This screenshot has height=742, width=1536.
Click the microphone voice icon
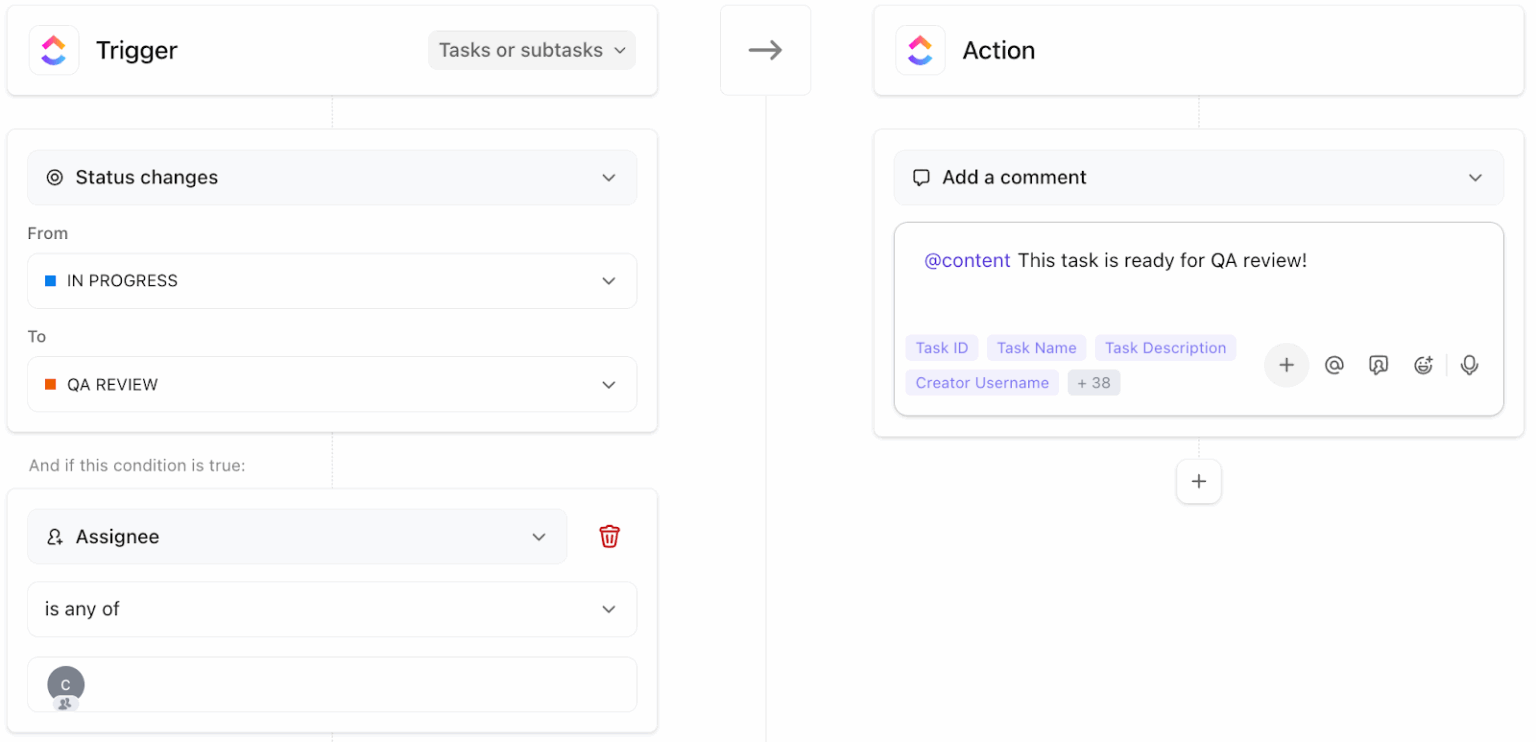tap(1469, 365)
